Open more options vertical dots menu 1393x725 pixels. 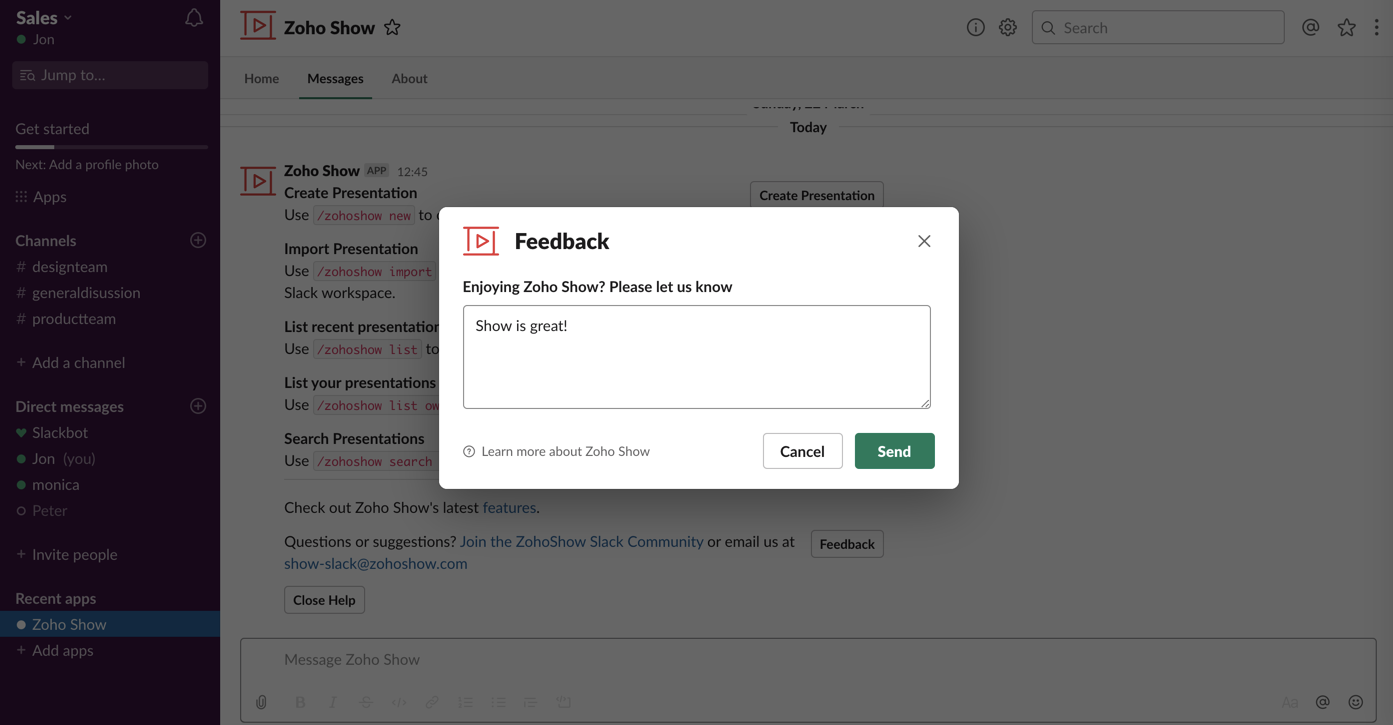(1376, 28)
